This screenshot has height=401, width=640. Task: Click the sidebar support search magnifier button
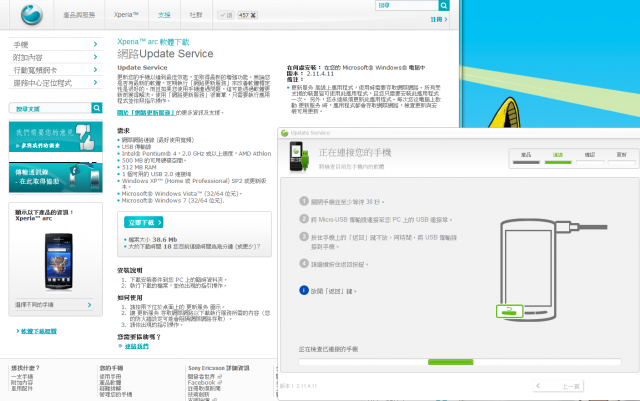(x=97, y=108)
